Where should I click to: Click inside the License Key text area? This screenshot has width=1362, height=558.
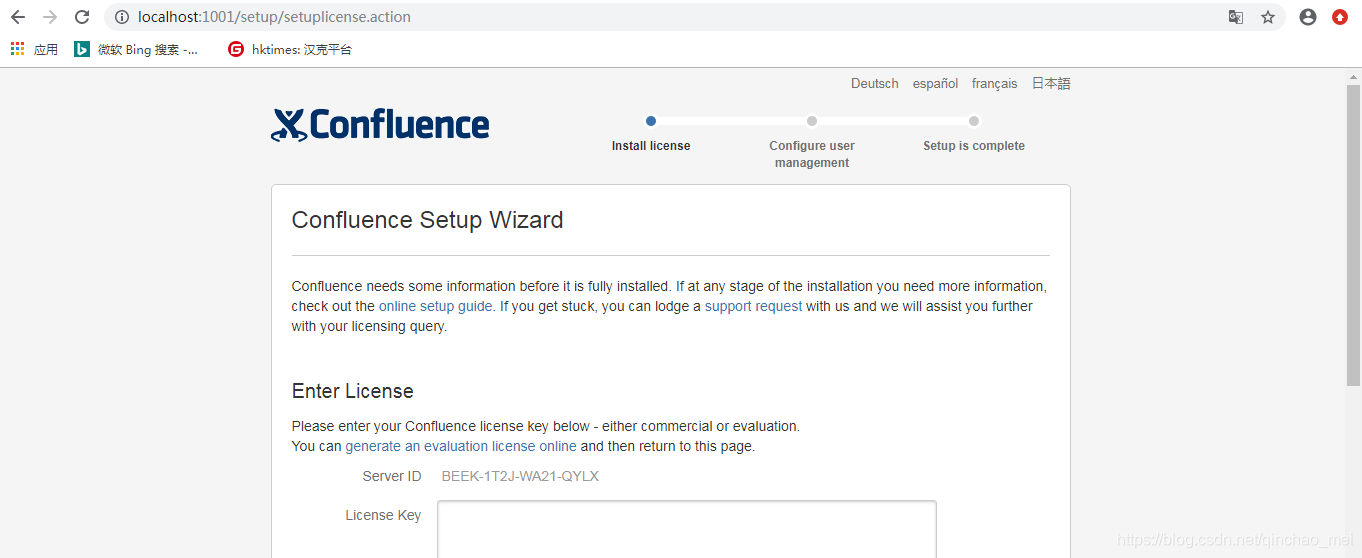(687, 529)
